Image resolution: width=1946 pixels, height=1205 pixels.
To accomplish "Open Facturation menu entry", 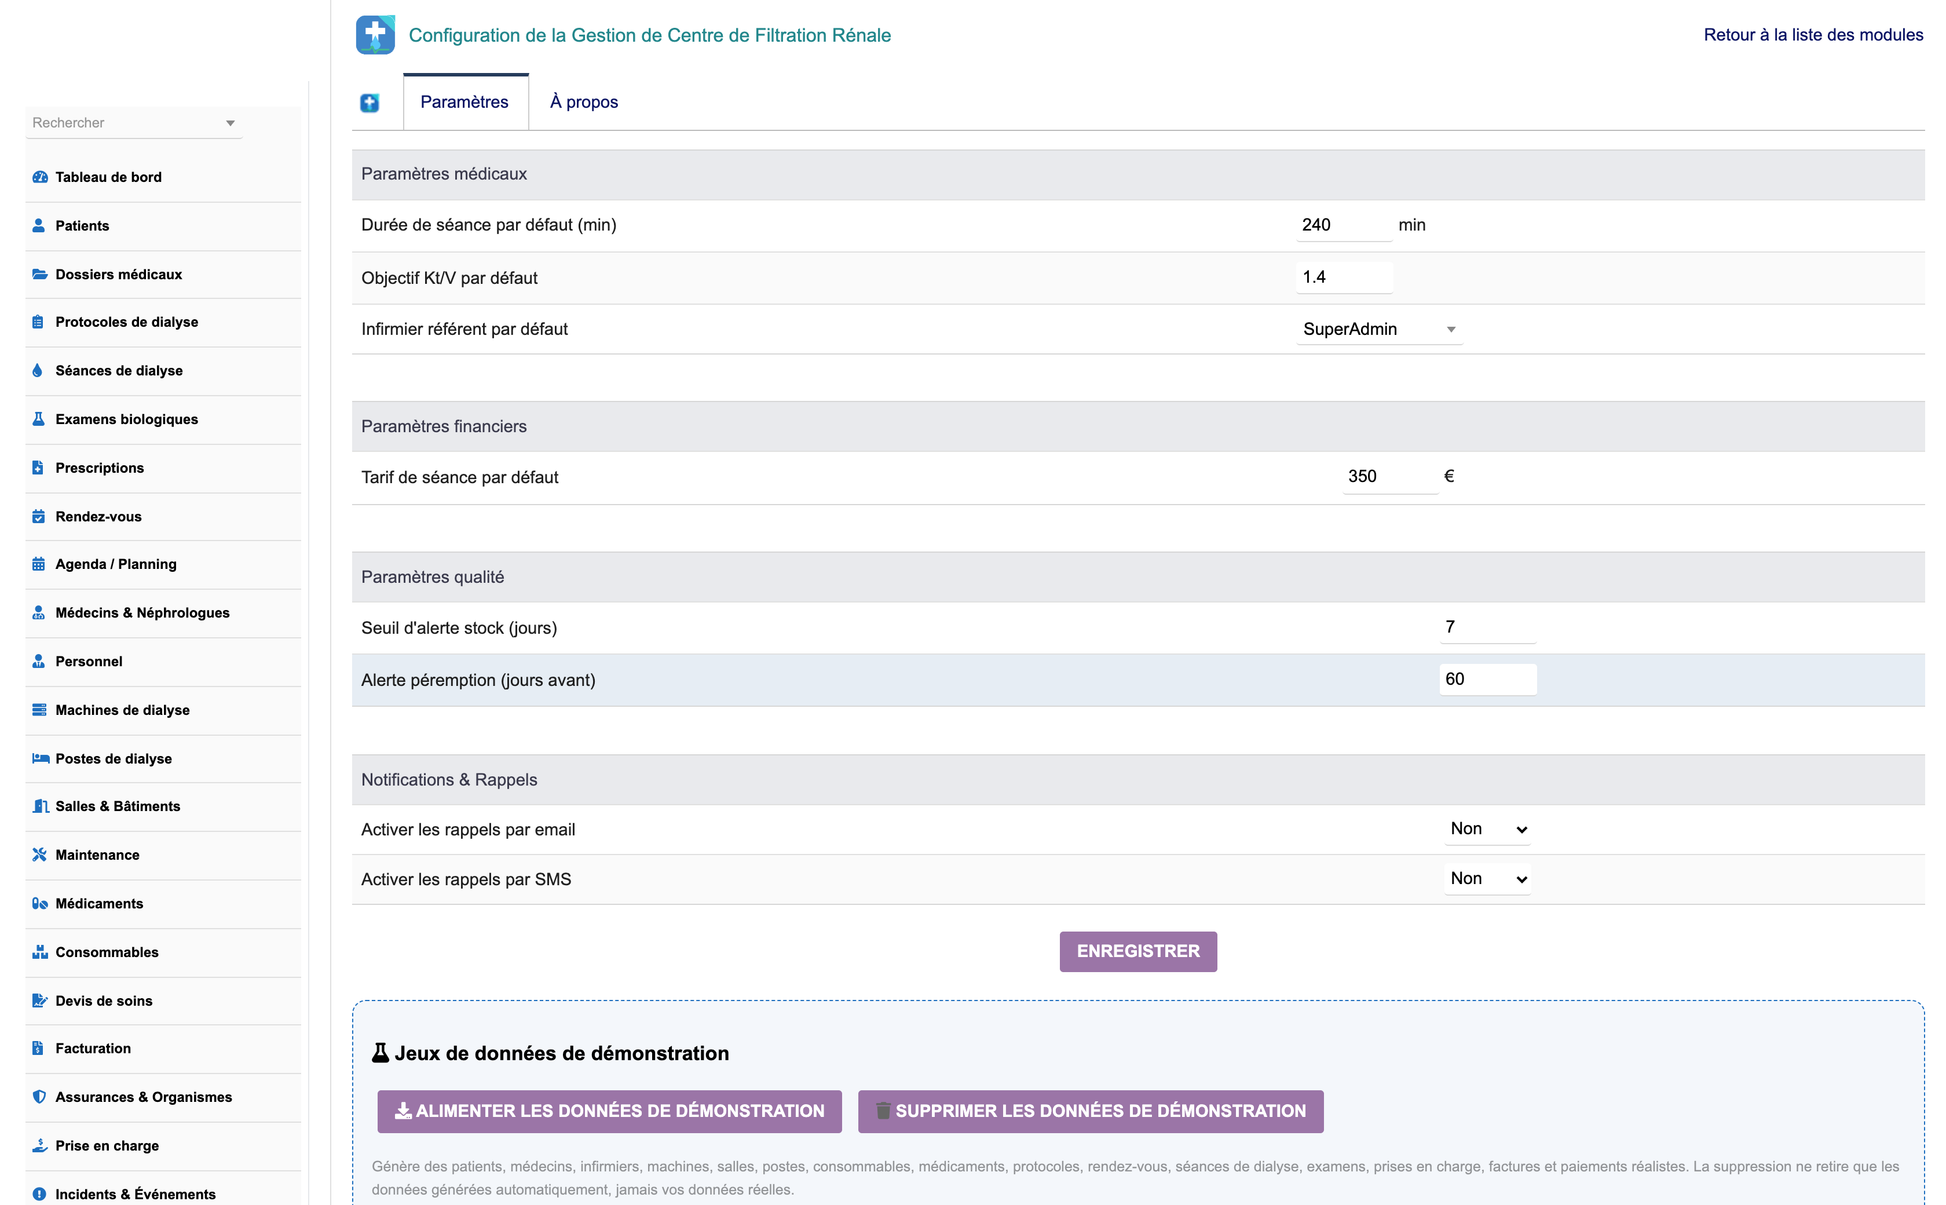I will click(x=93, y=1049).
